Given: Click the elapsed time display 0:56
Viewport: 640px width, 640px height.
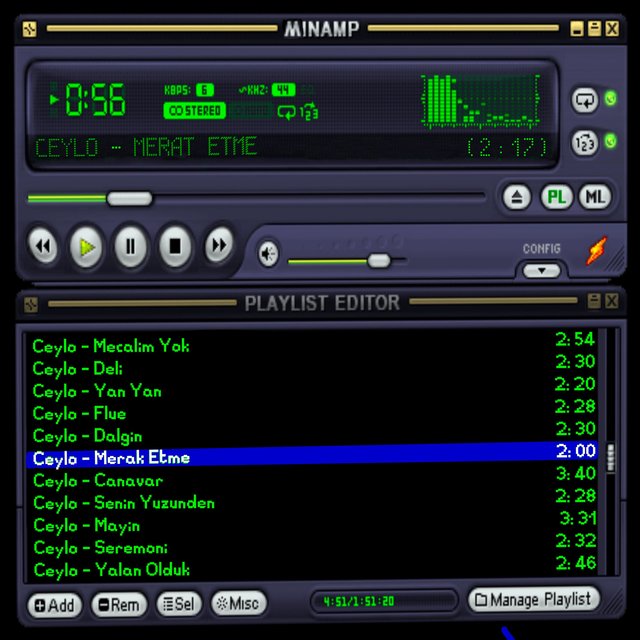Looking at the screenshot, I should pos(94,100).
